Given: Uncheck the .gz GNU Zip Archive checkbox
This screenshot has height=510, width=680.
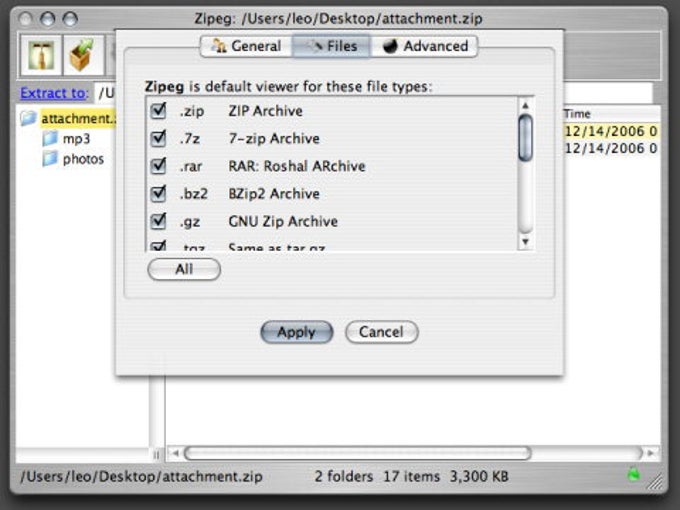Looking at the screenshot, I should click(158, 221).
